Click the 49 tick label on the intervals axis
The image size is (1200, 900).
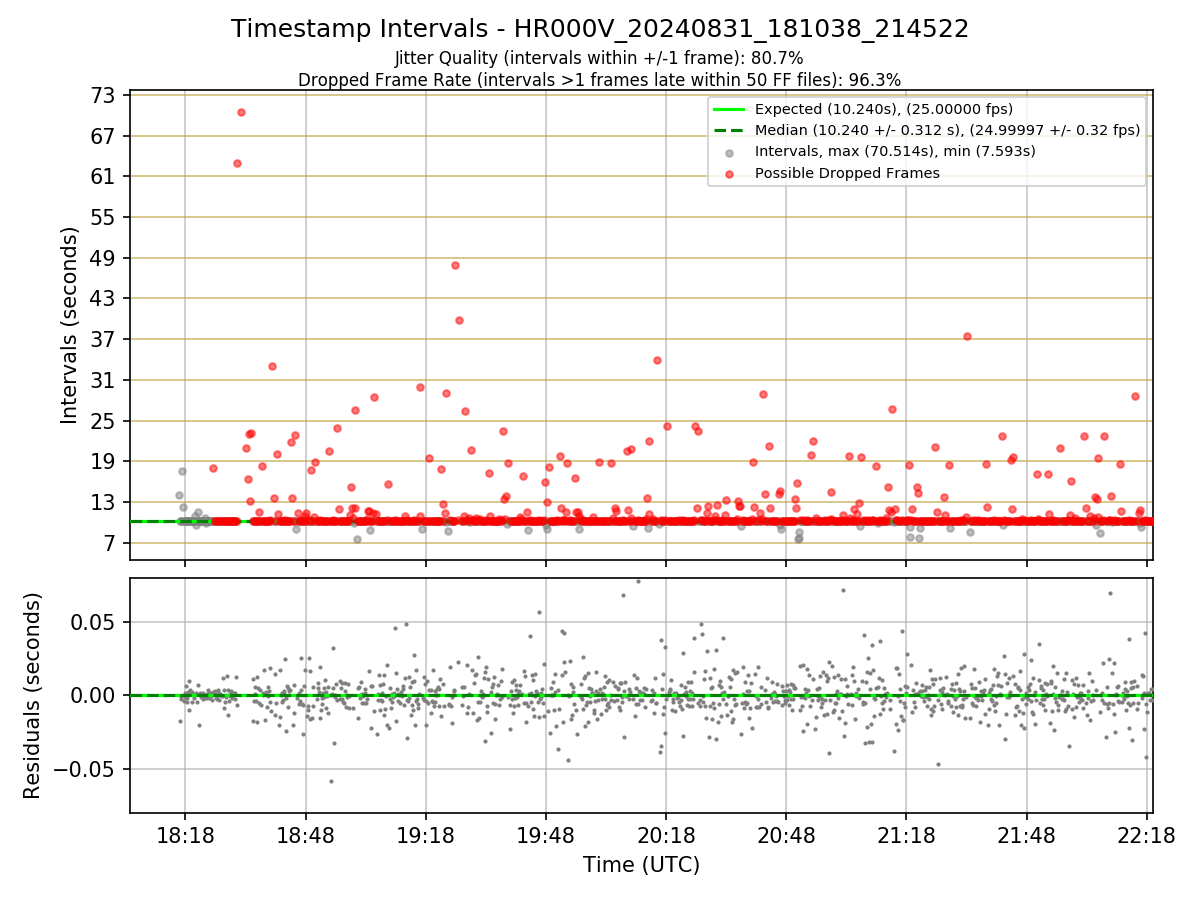pyautogui.click(x=104, y=258)
